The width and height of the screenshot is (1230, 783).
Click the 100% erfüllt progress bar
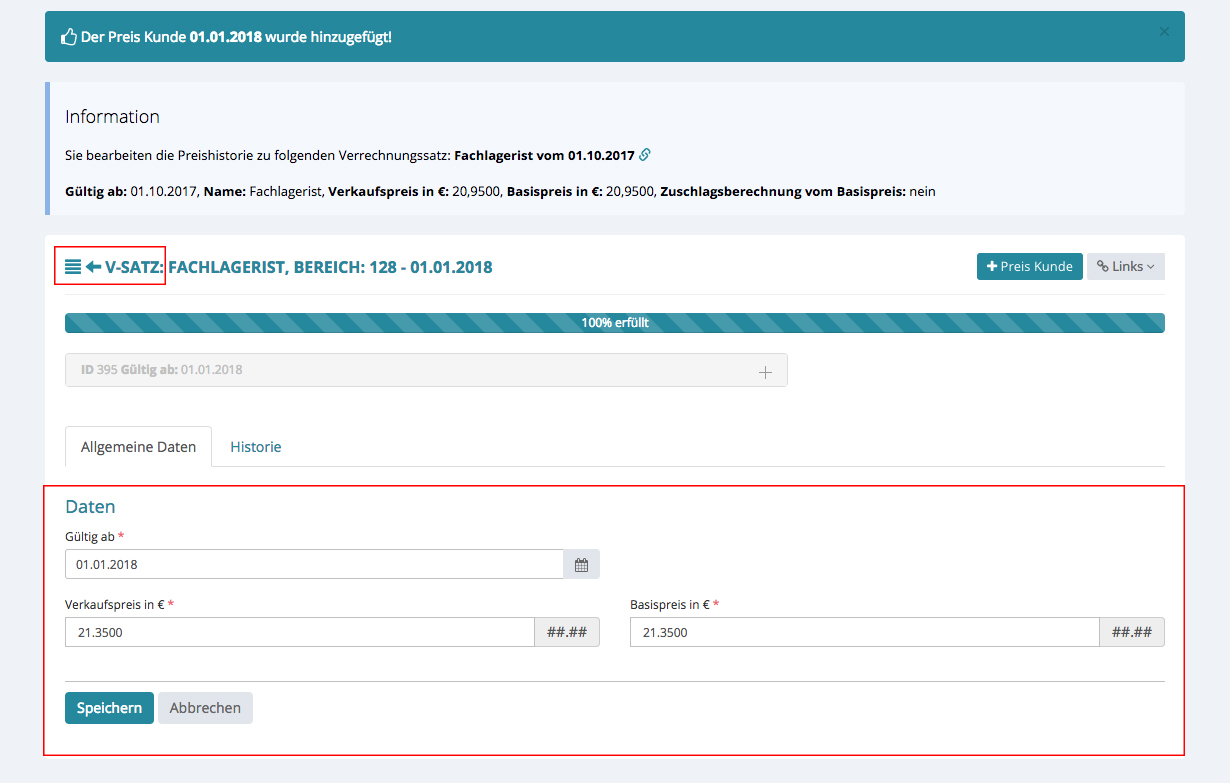click(614, 323)
